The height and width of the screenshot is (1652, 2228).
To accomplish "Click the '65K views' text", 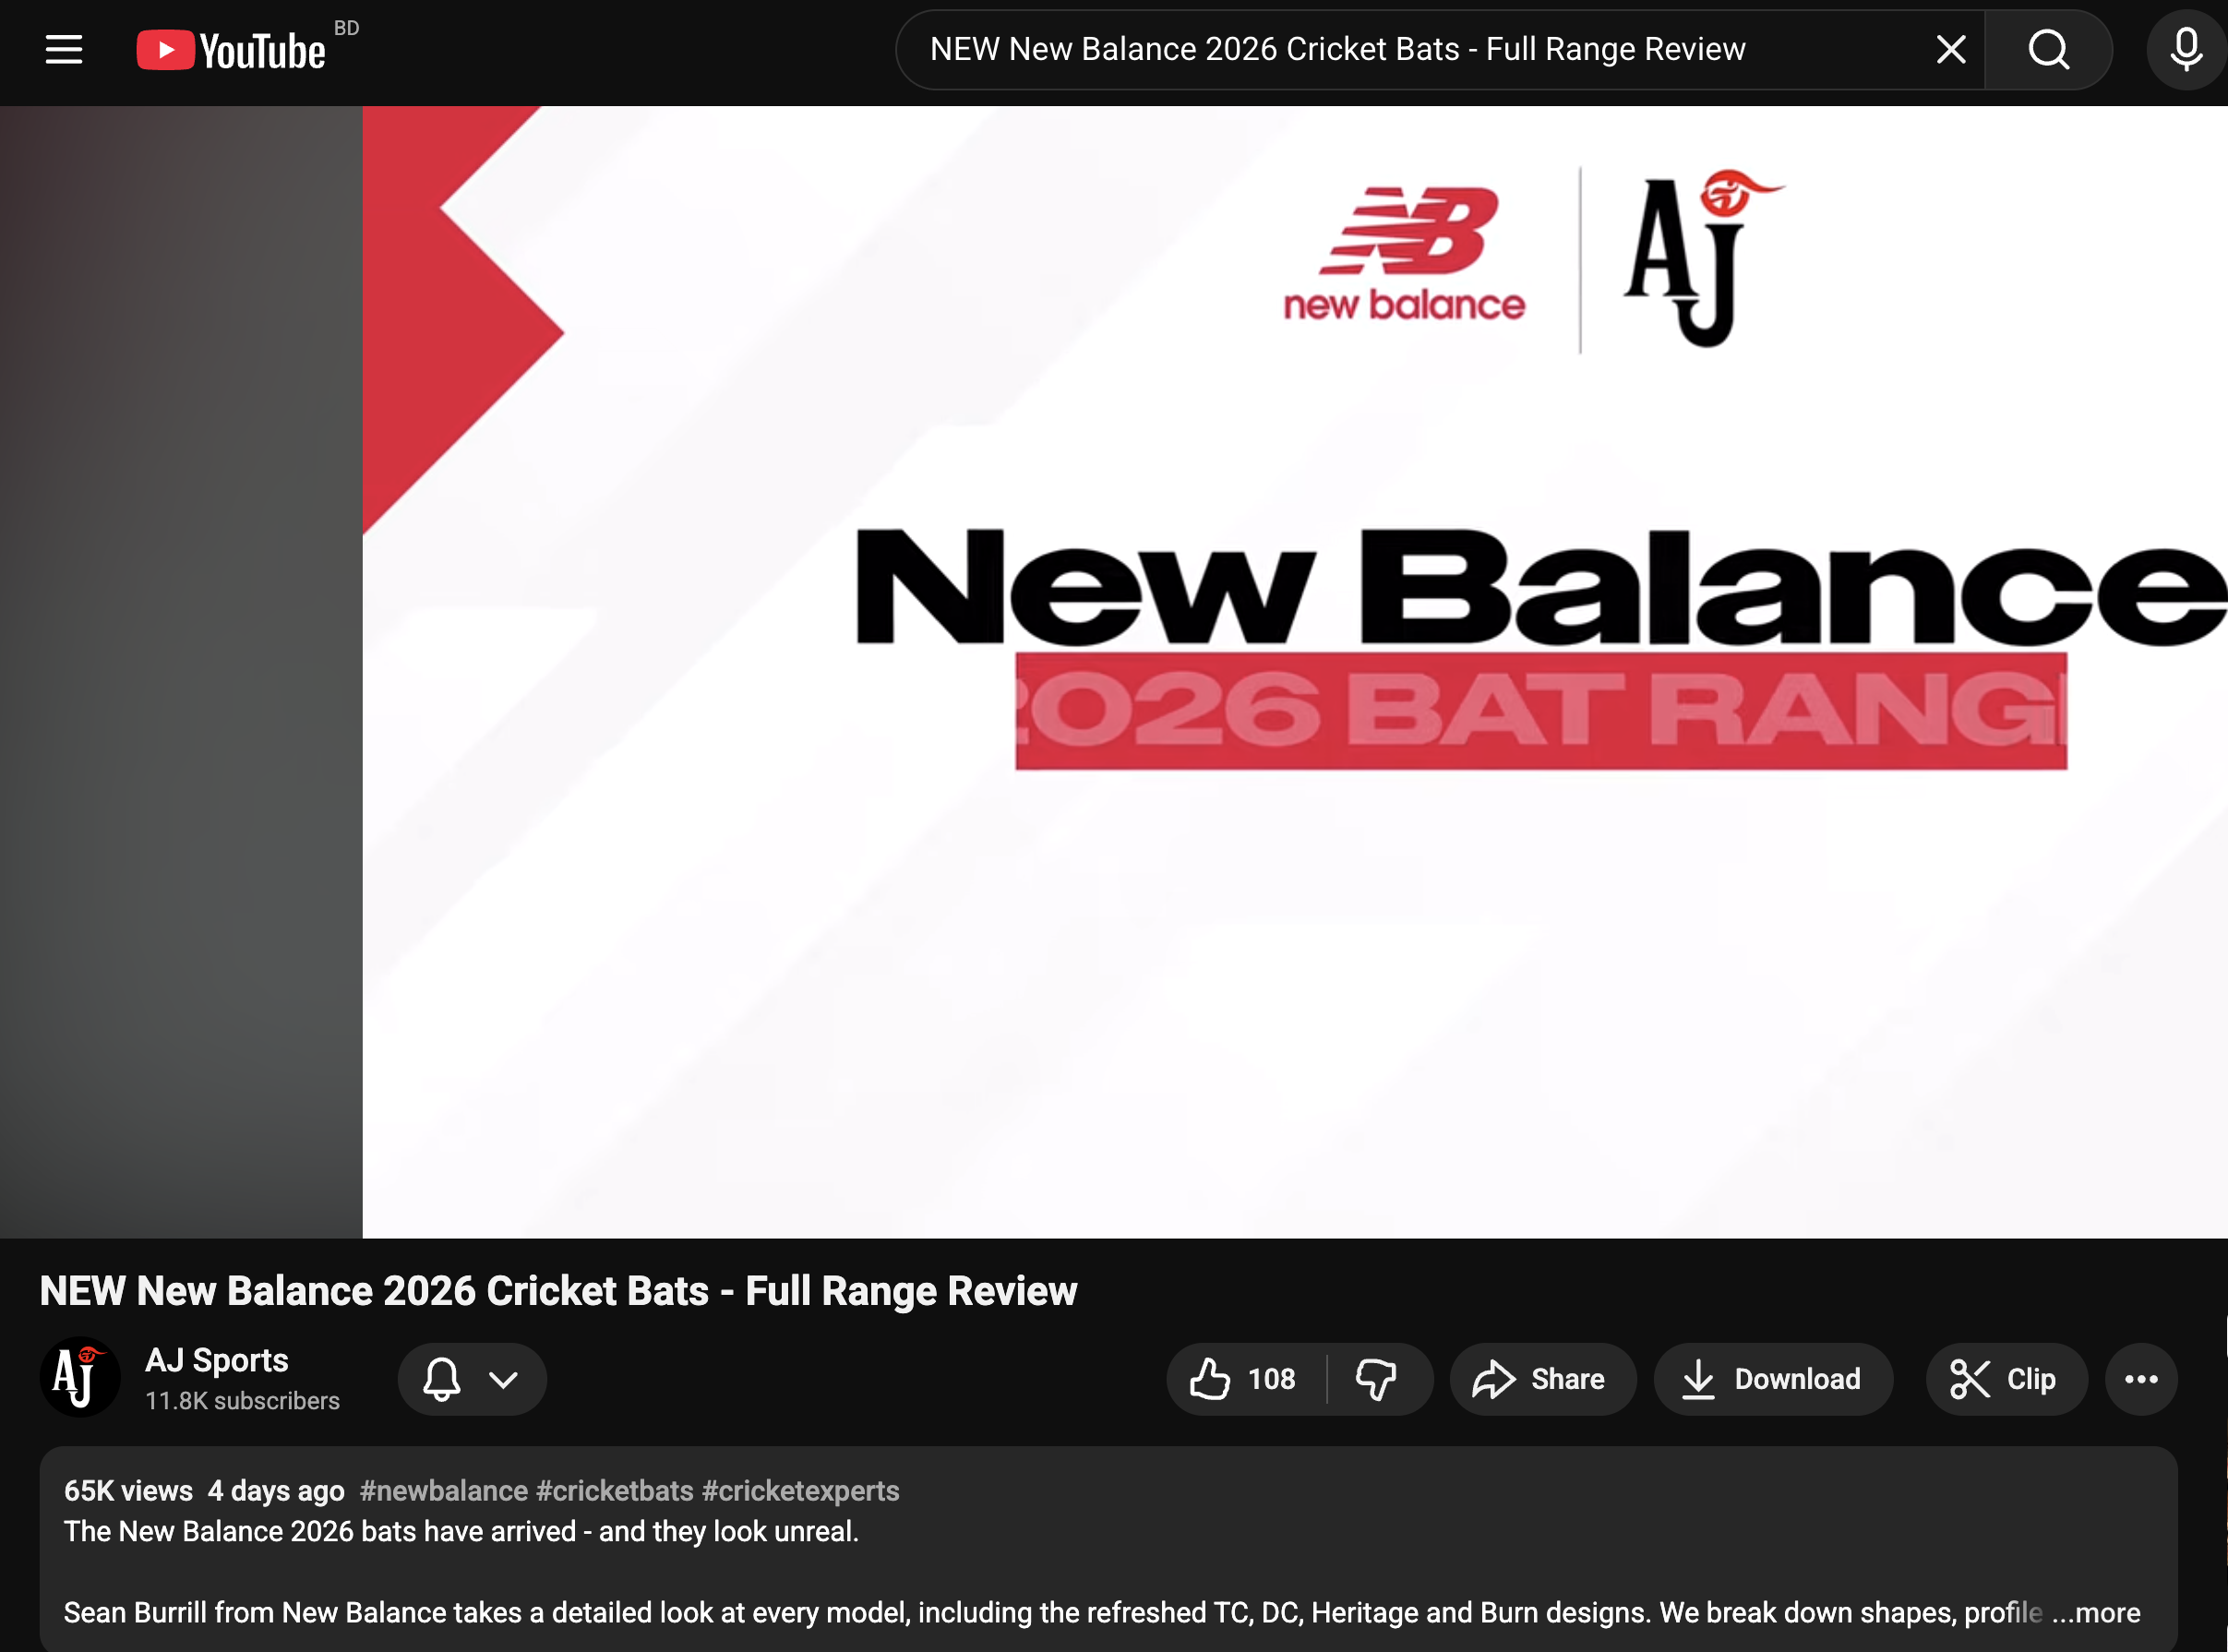I will [129, 1491].
